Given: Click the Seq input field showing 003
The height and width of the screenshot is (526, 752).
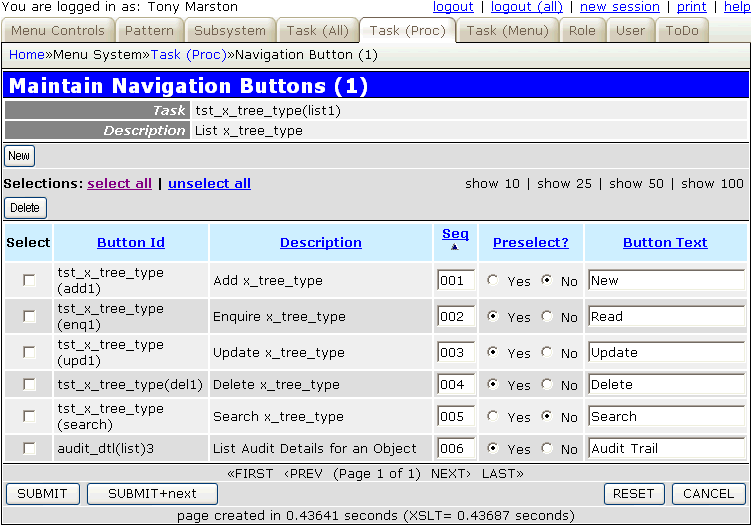Looking at the screenshot, I should (455, 353).
